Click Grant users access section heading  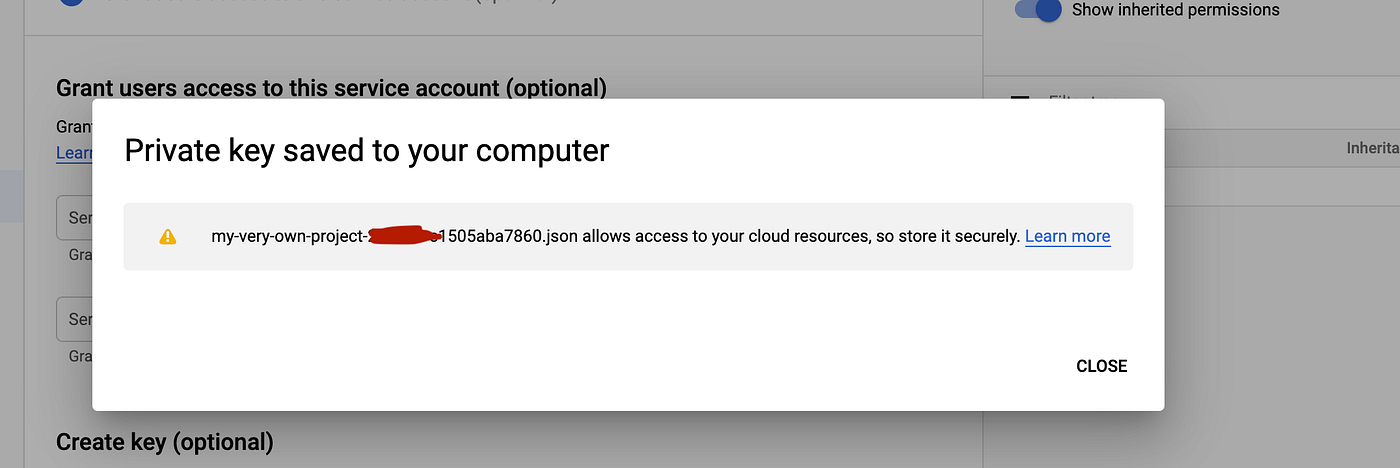click(331, 88)
